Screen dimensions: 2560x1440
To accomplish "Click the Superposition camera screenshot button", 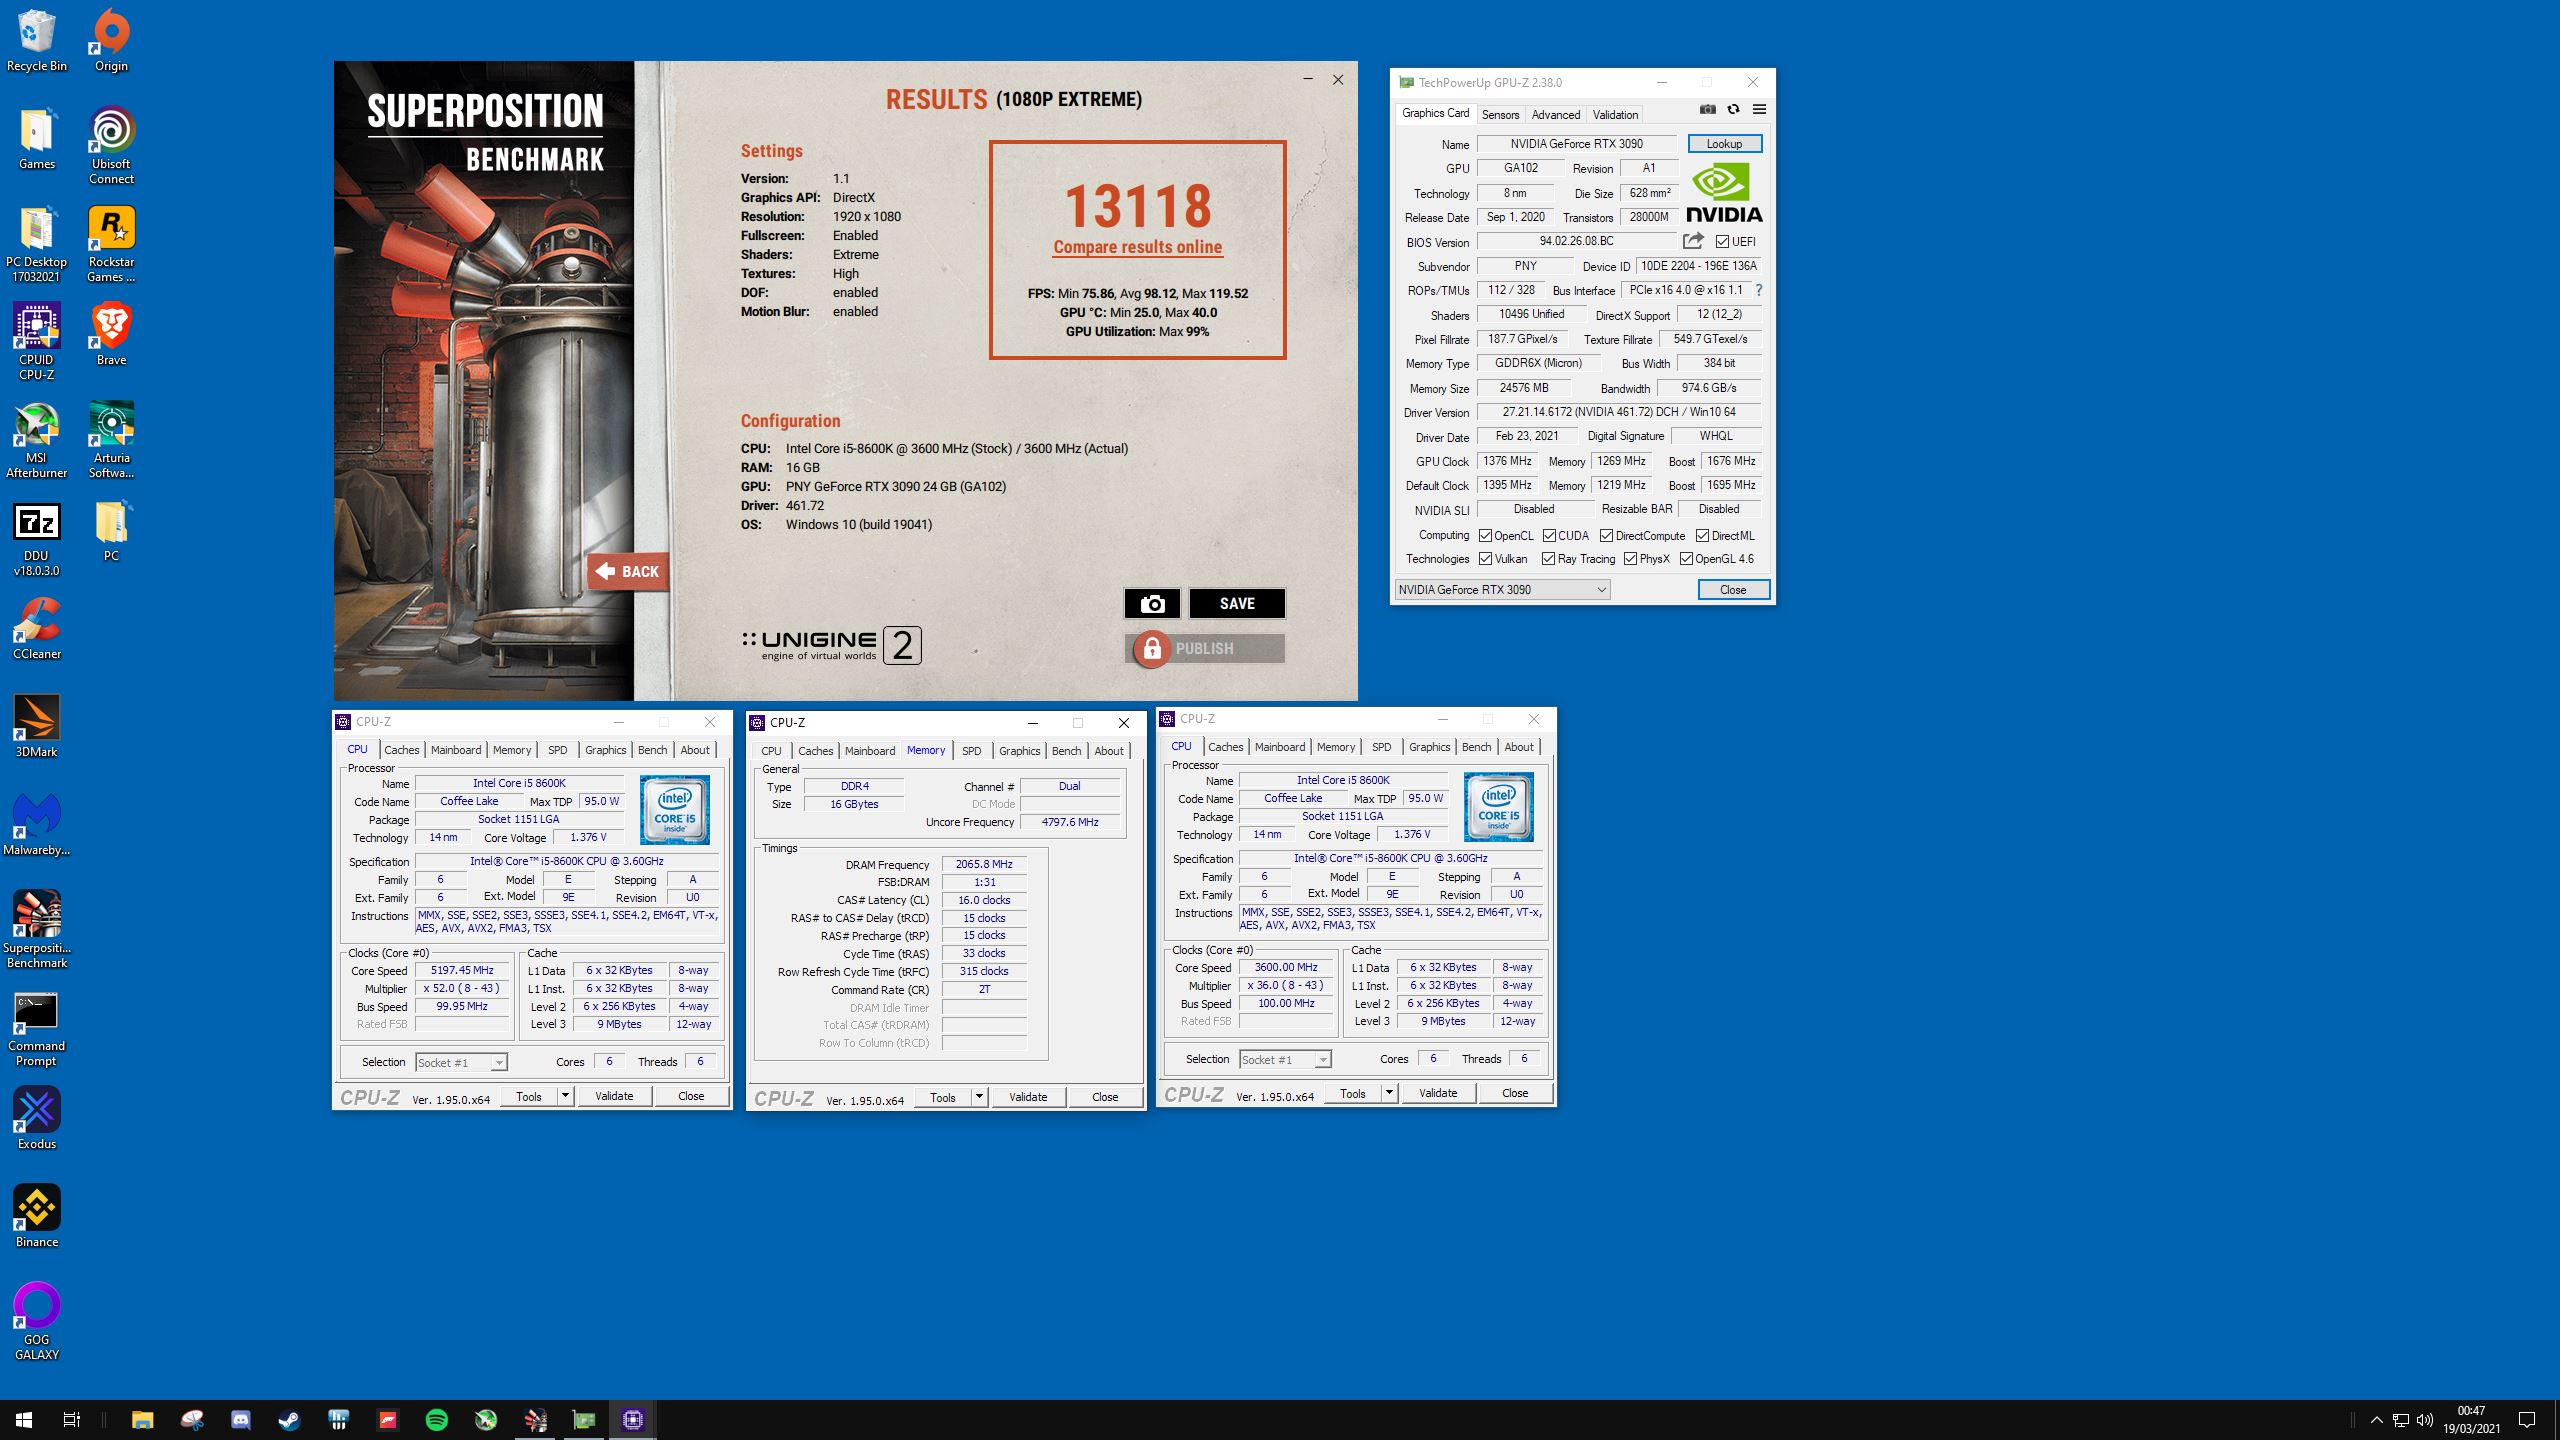I will click(1152, 604).
